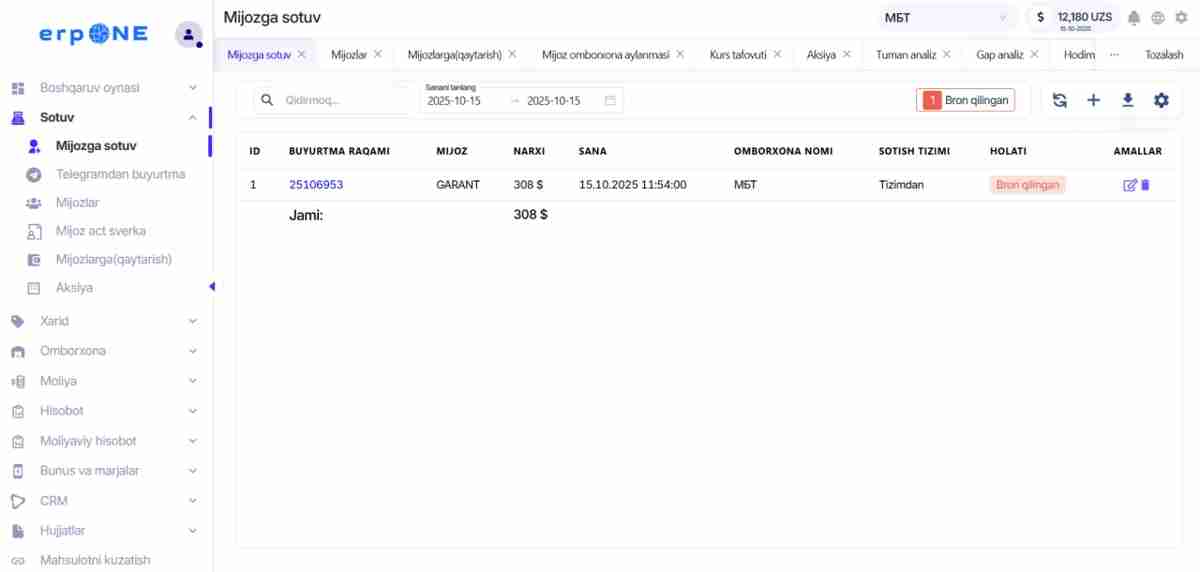Viewport: 1200px width, 572px height.
Task: Click the refresh icon in the toolbar
Action: pyautogui.click(x=1060, y=100)
